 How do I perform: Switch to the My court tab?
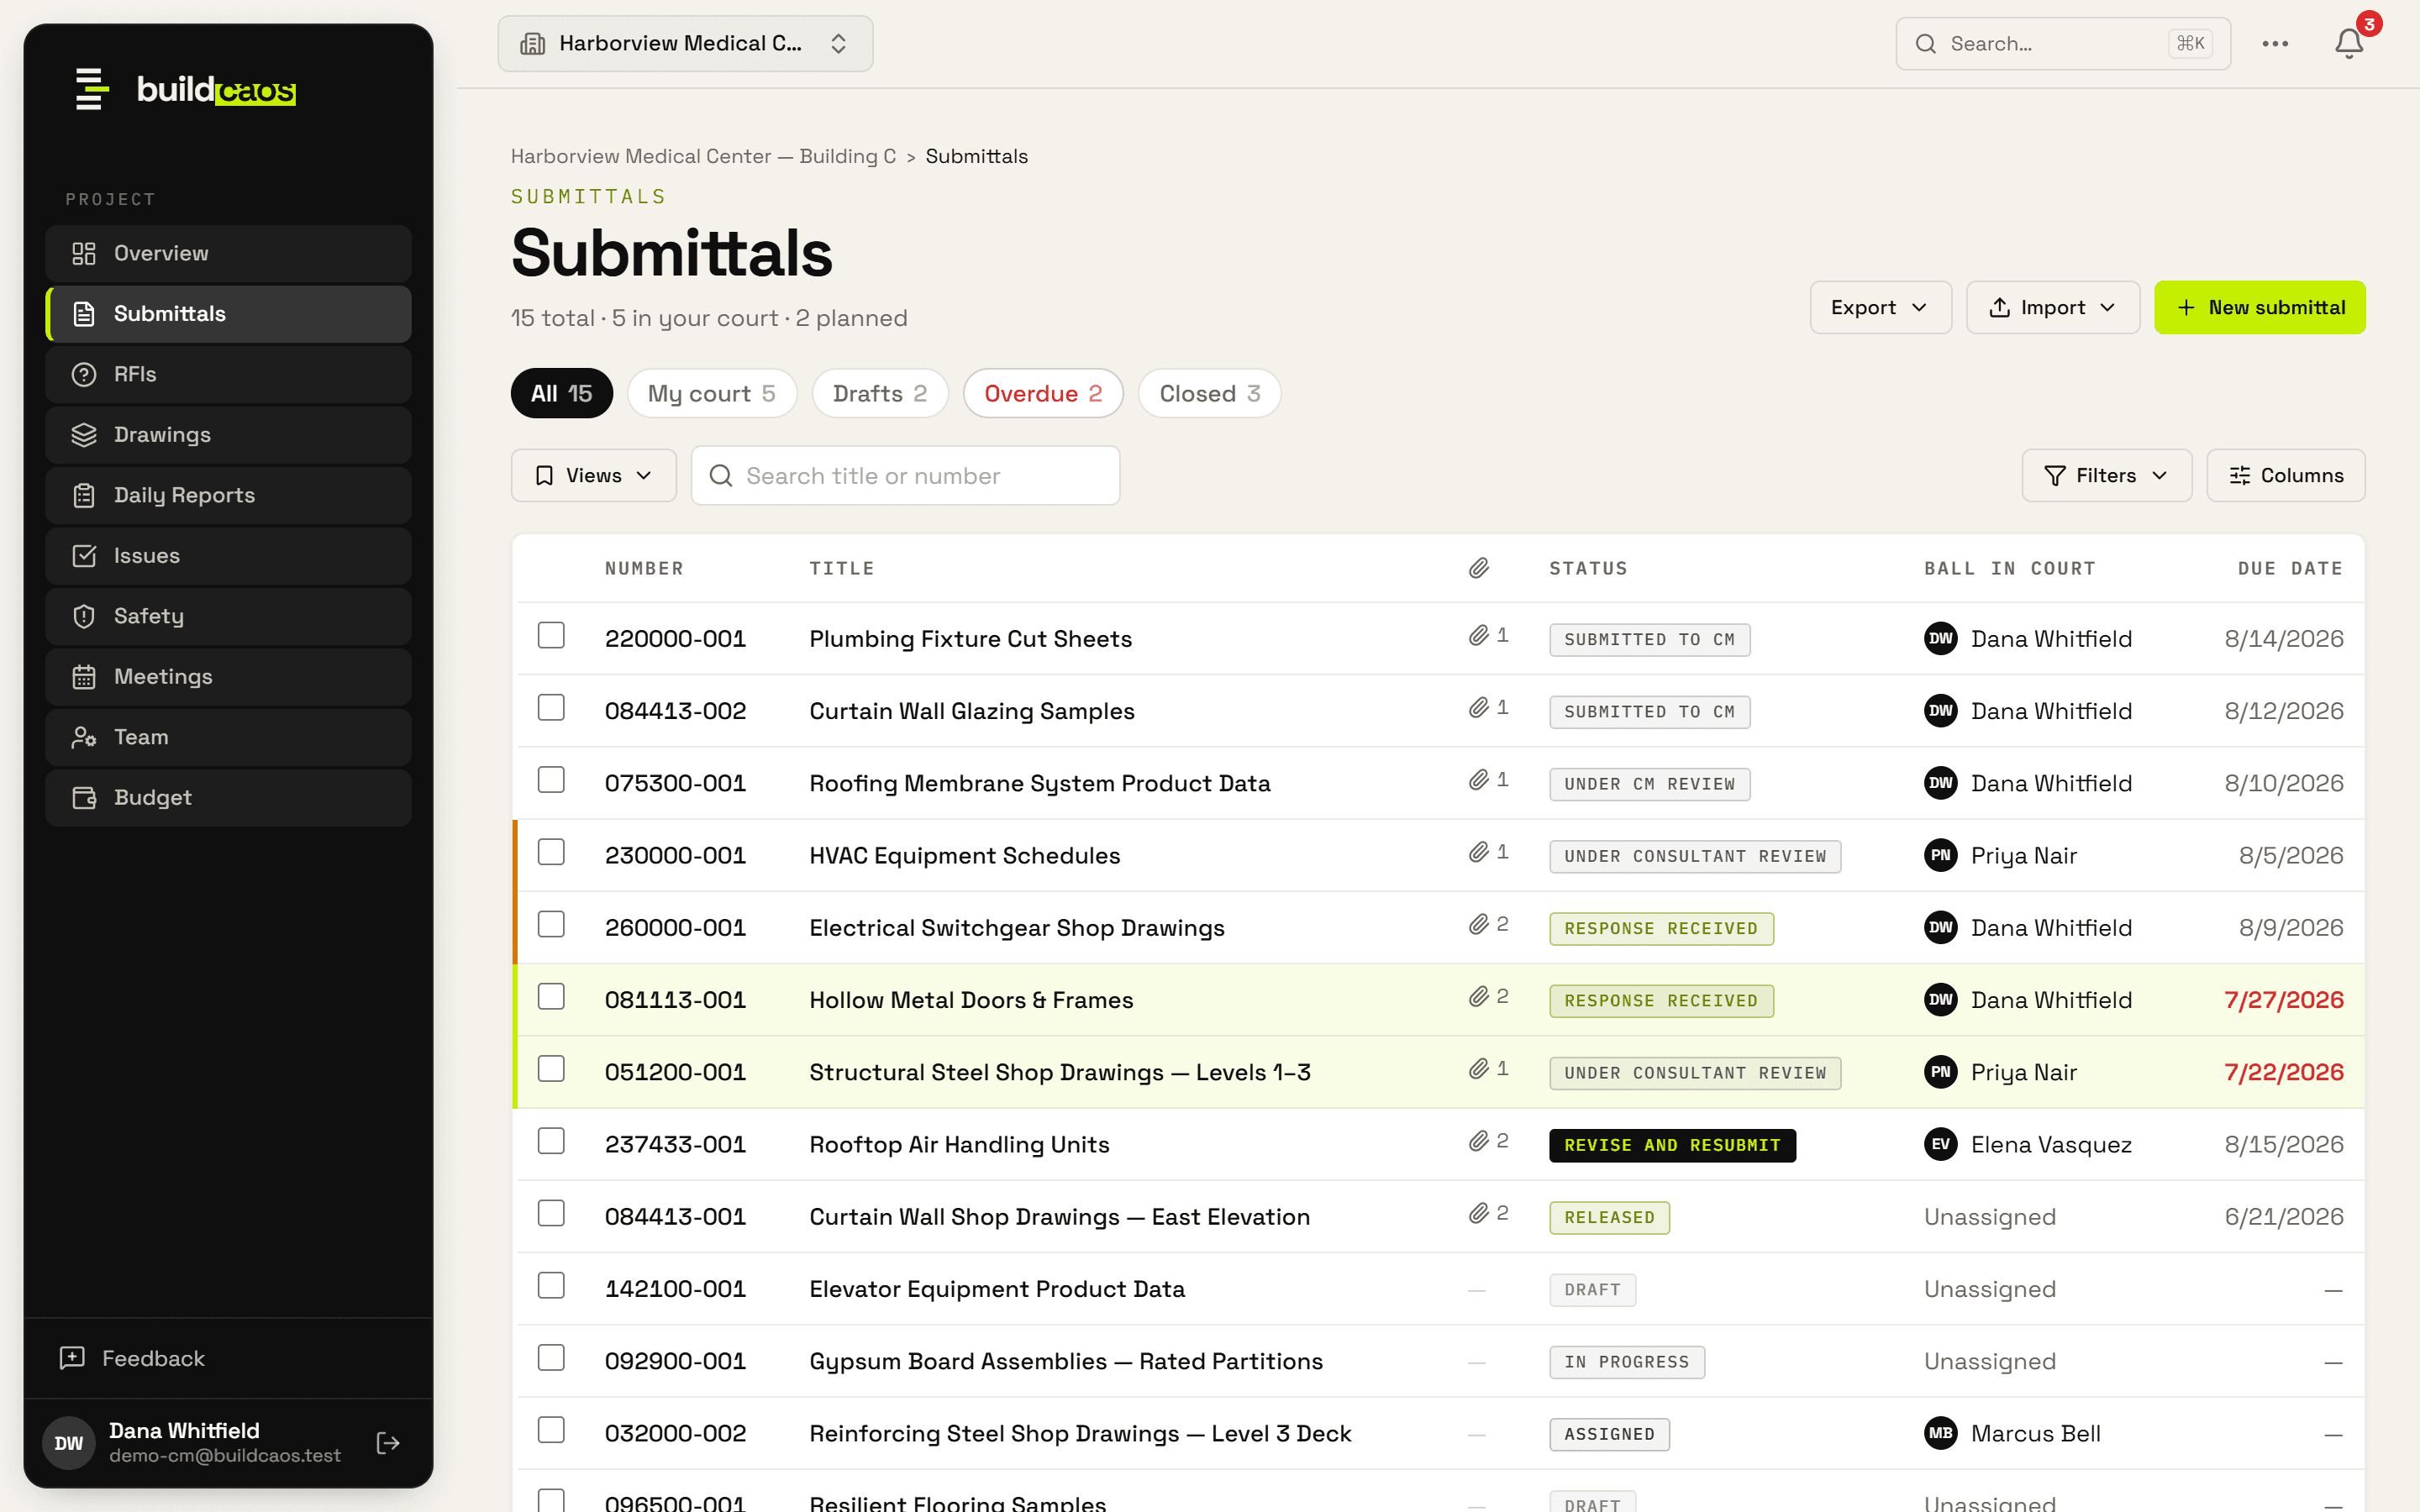[x=712, y=393]
